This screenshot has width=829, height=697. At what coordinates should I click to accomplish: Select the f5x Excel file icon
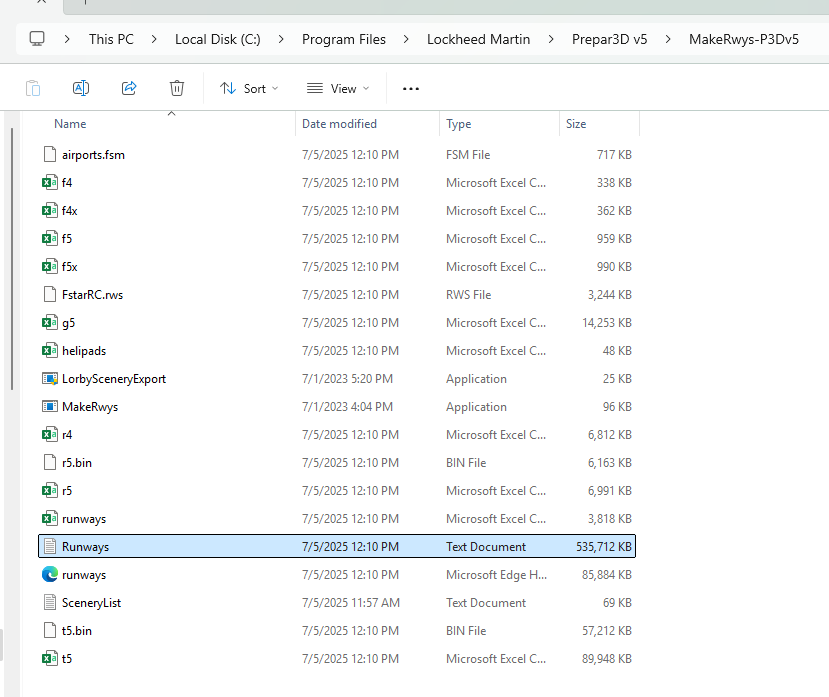click(50, 267)
